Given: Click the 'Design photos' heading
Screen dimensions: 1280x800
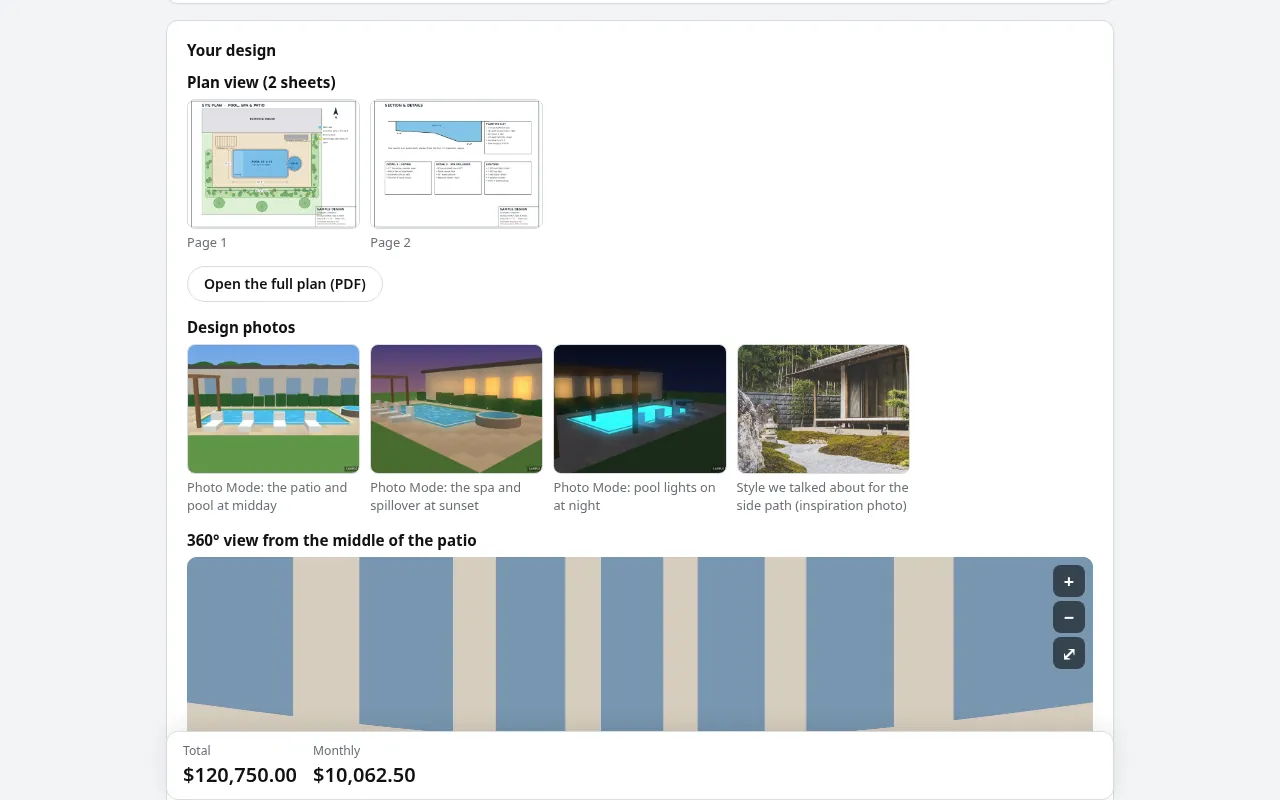Looking at the screenshot, I should click(241, 327).
